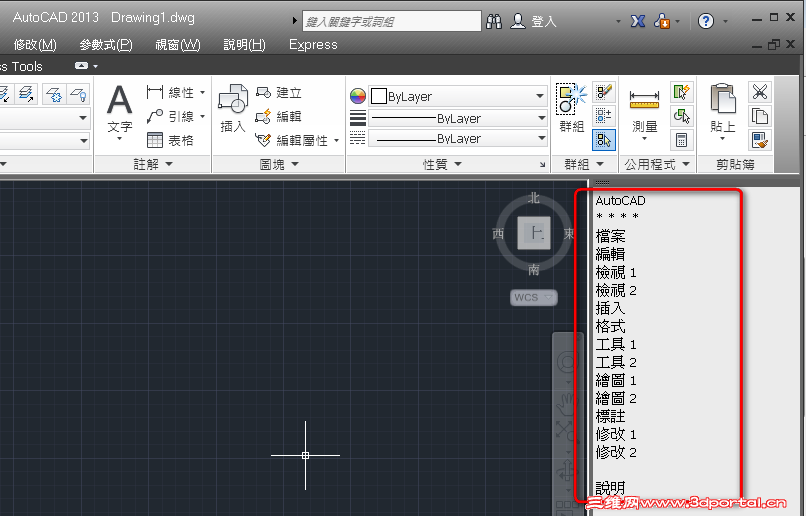Select 標註 in the screen menu
806x516 pixels.
pos(610,416)
